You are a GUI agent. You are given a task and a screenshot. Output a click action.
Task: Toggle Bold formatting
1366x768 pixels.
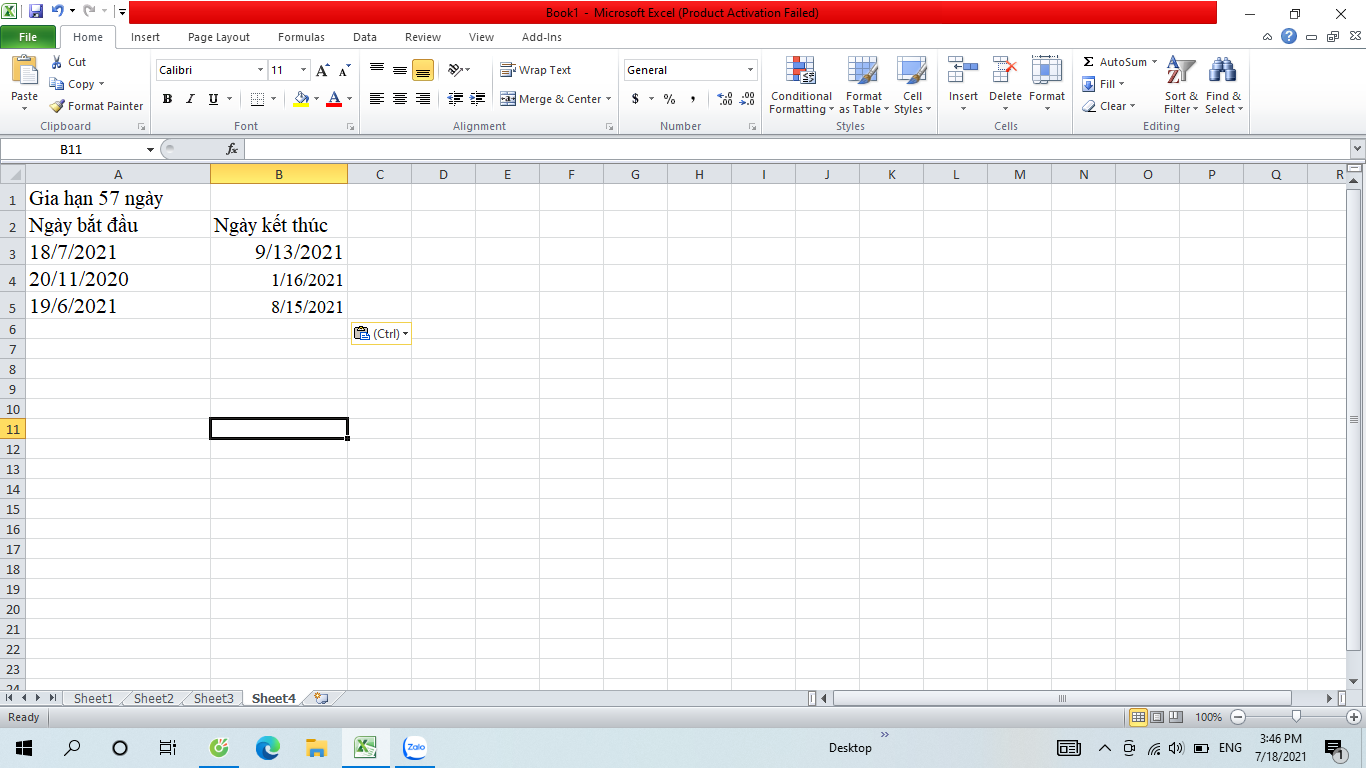167,99
